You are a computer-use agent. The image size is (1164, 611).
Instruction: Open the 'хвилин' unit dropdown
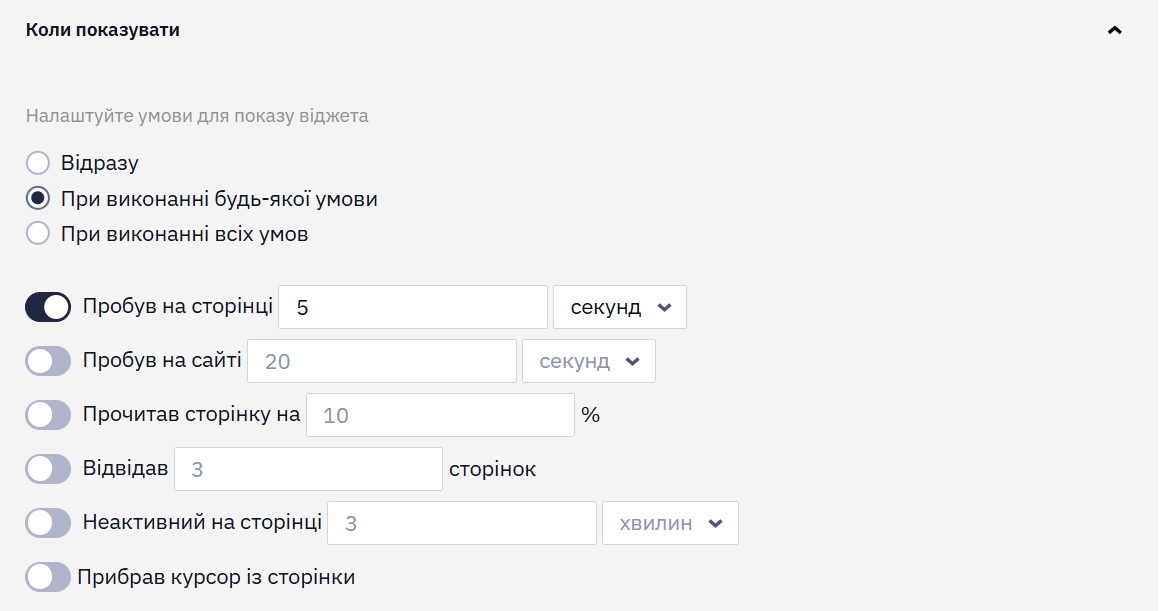[670, 523]
